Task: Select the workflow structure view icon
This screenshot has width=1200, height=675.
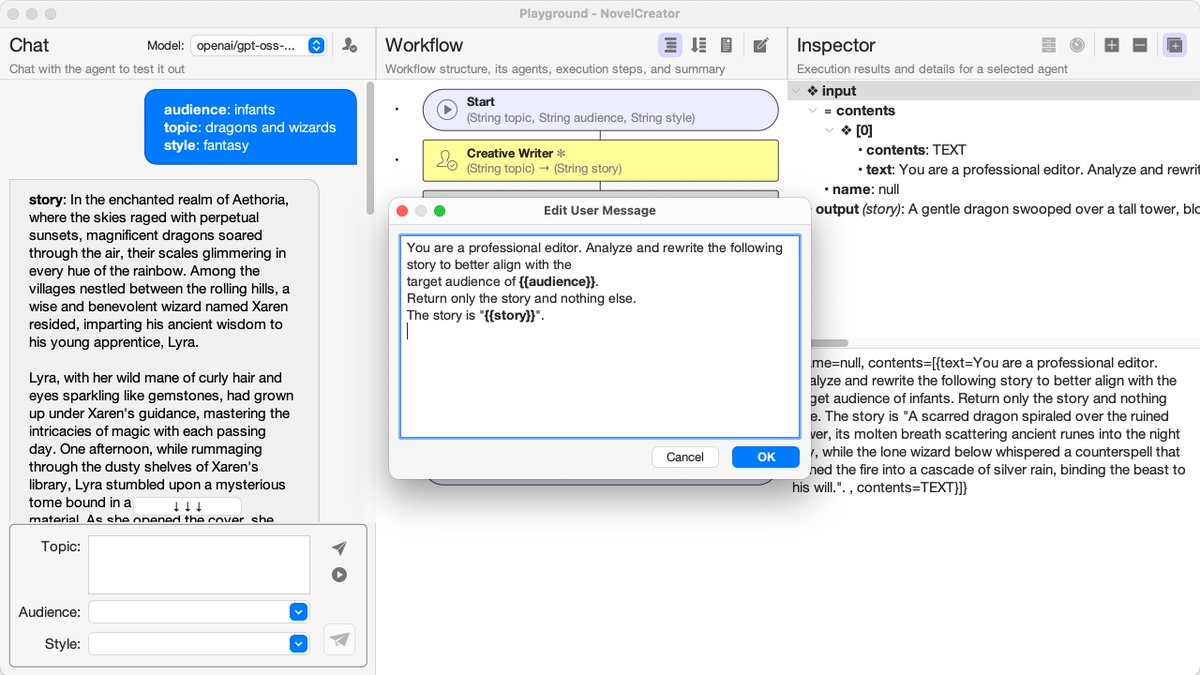Action: [x=671, y=45]
